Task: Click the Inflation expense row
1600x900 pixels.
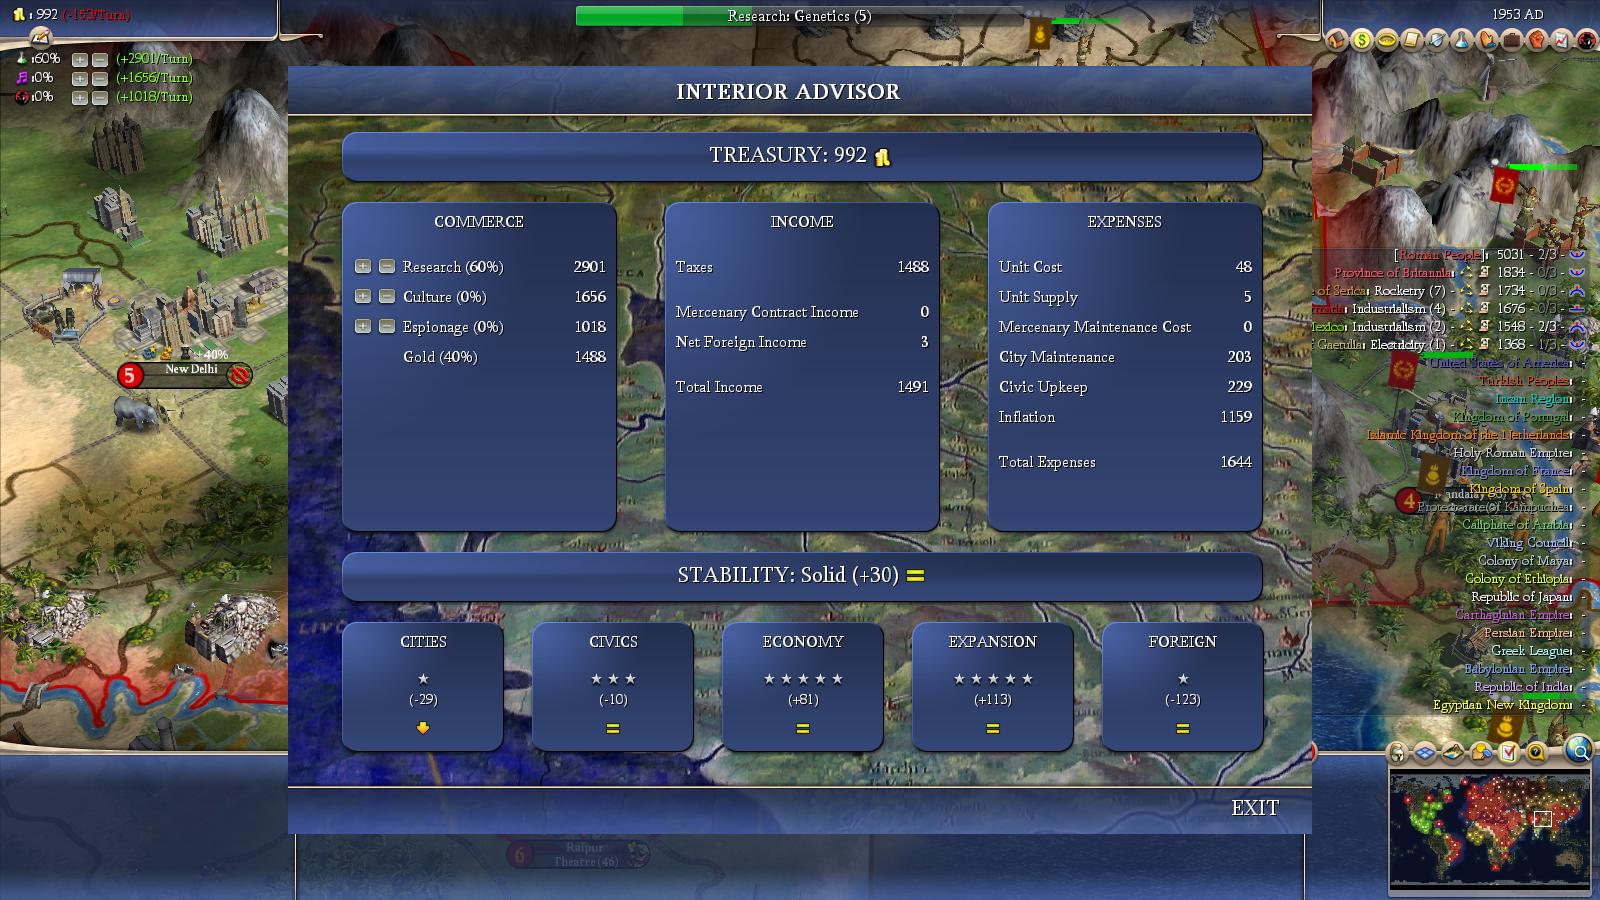Action: (1125, 417)
